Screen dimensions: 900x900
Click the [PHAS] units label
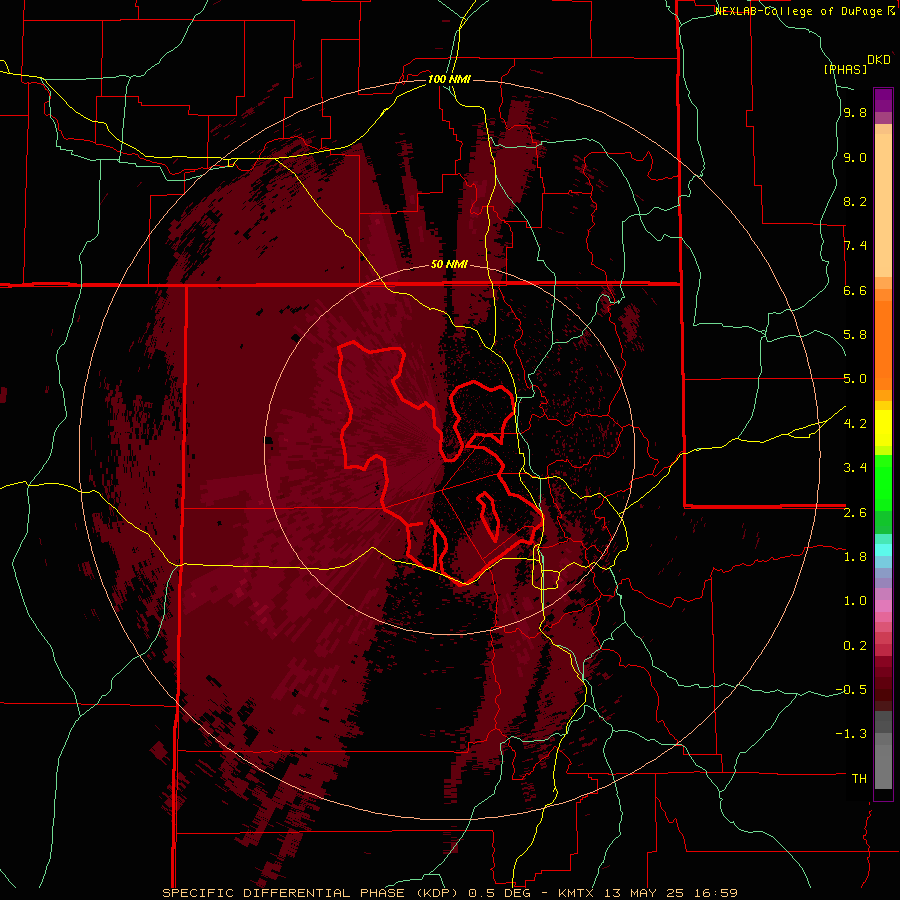coord(845,70)
